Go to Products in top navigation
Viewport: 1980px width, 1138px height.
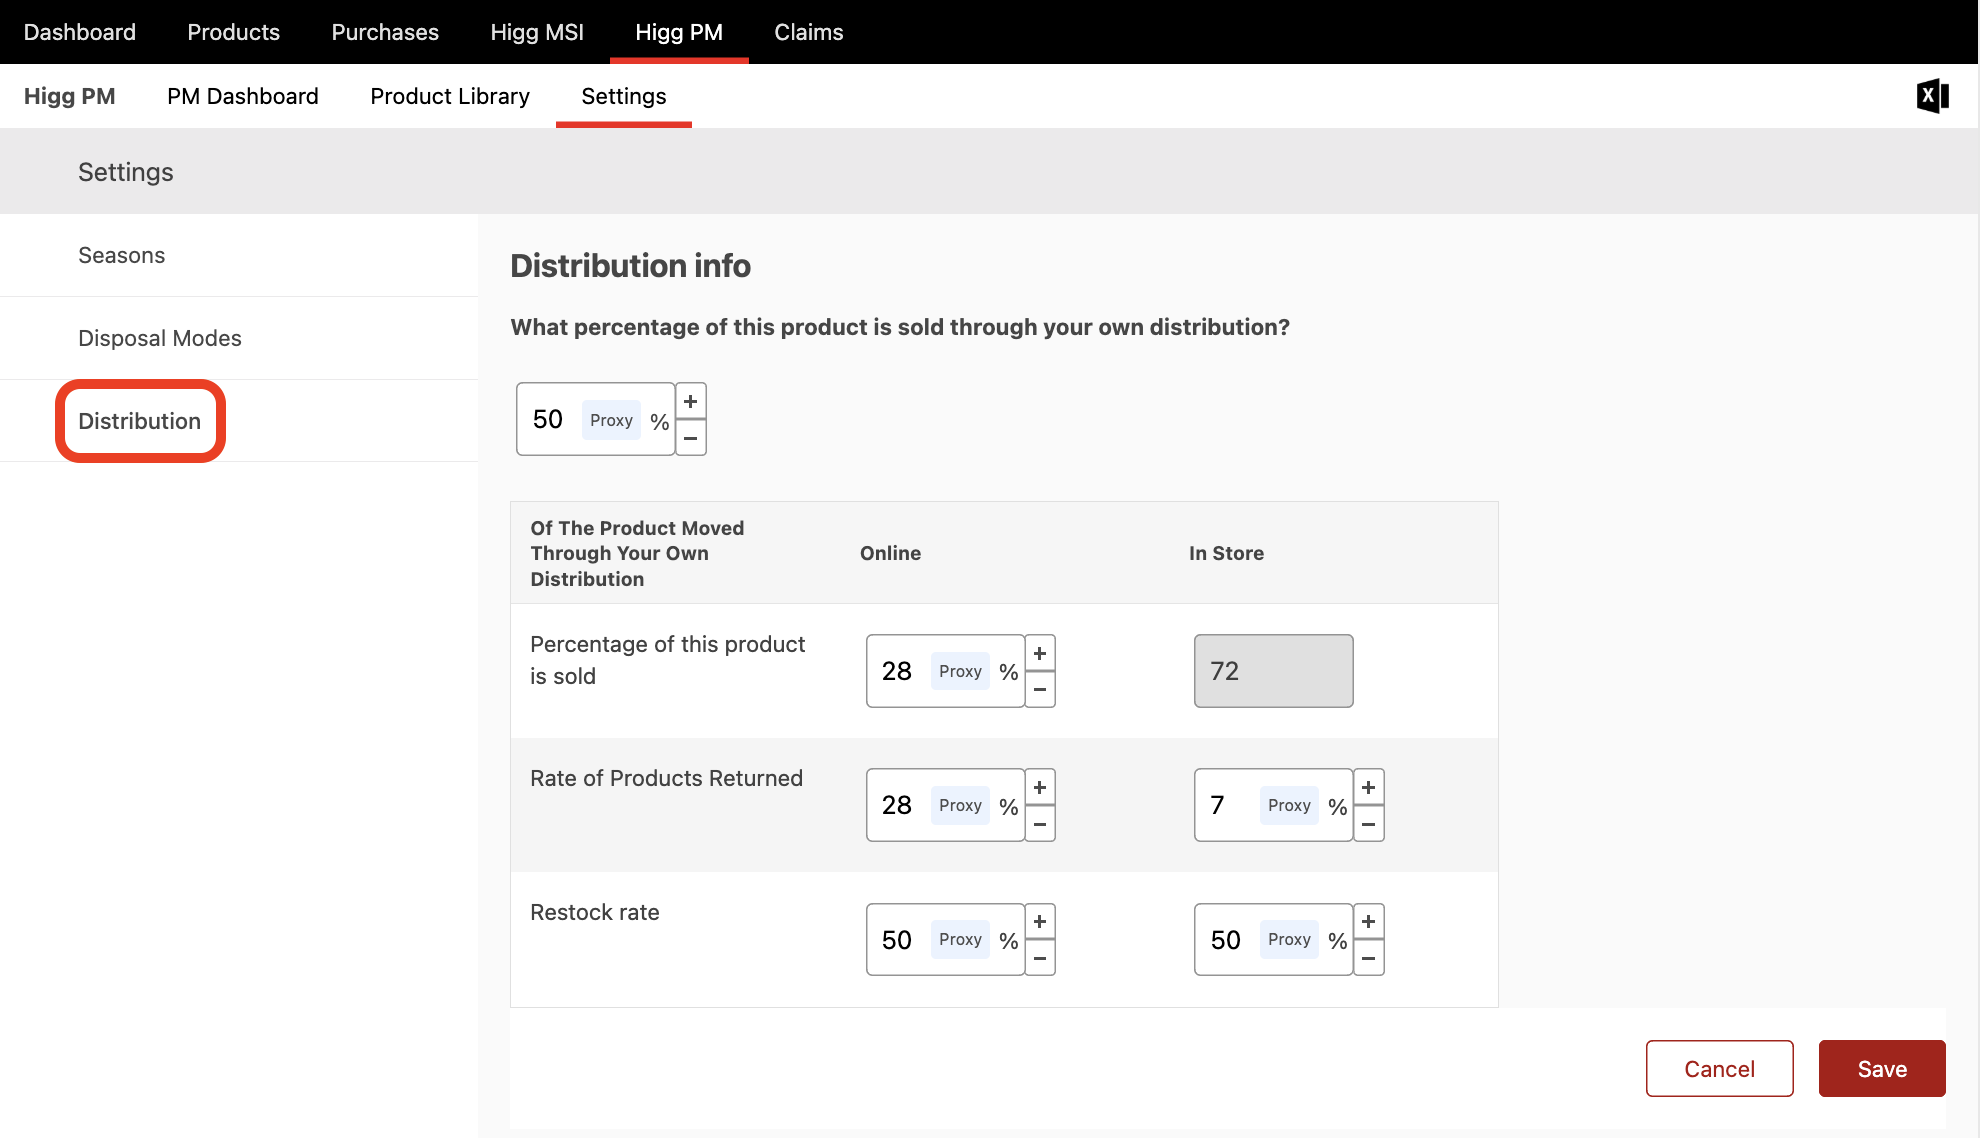pos(234,32)
